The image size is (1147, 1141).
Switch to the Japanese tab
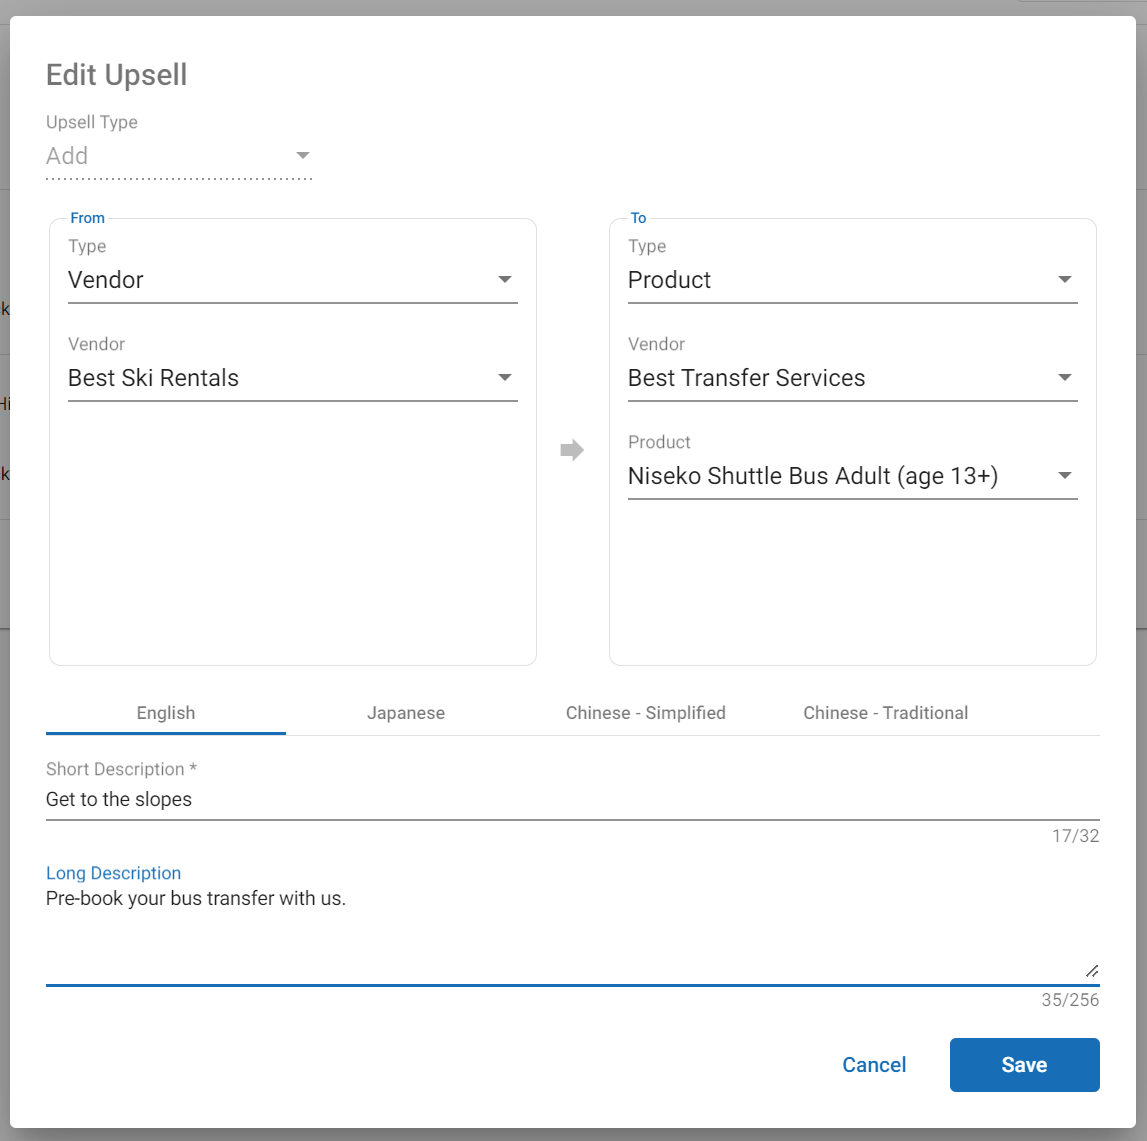click(406, 713)
